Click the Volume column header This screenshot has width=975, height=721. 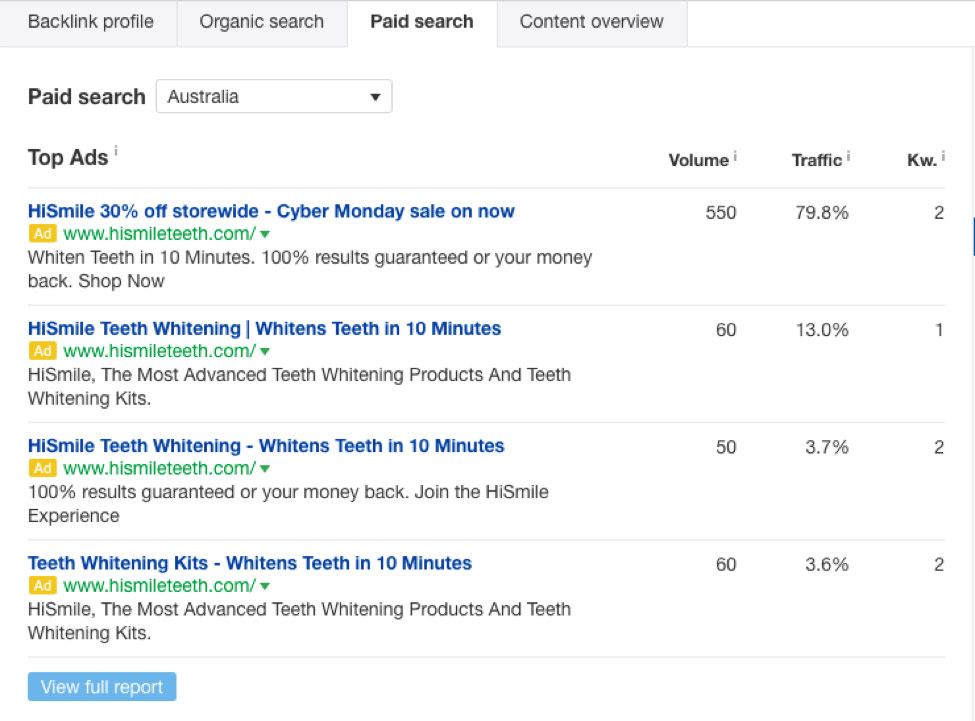point(698,160)
